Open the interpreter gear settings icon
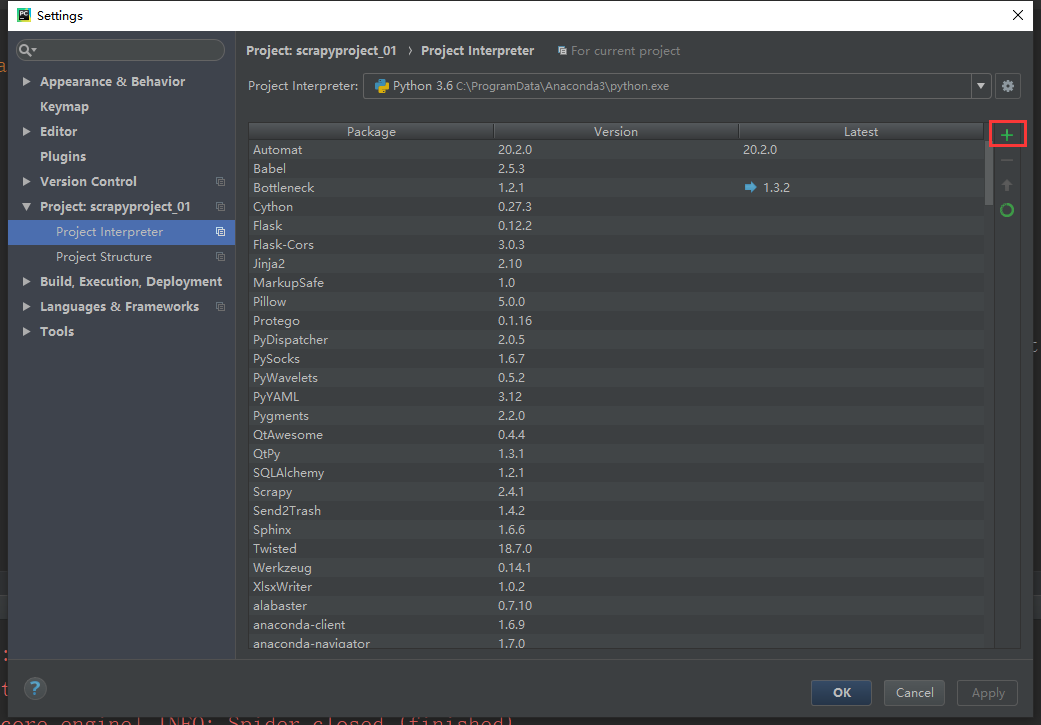Screen dimensions: 1041x725 pos(1008,86)
